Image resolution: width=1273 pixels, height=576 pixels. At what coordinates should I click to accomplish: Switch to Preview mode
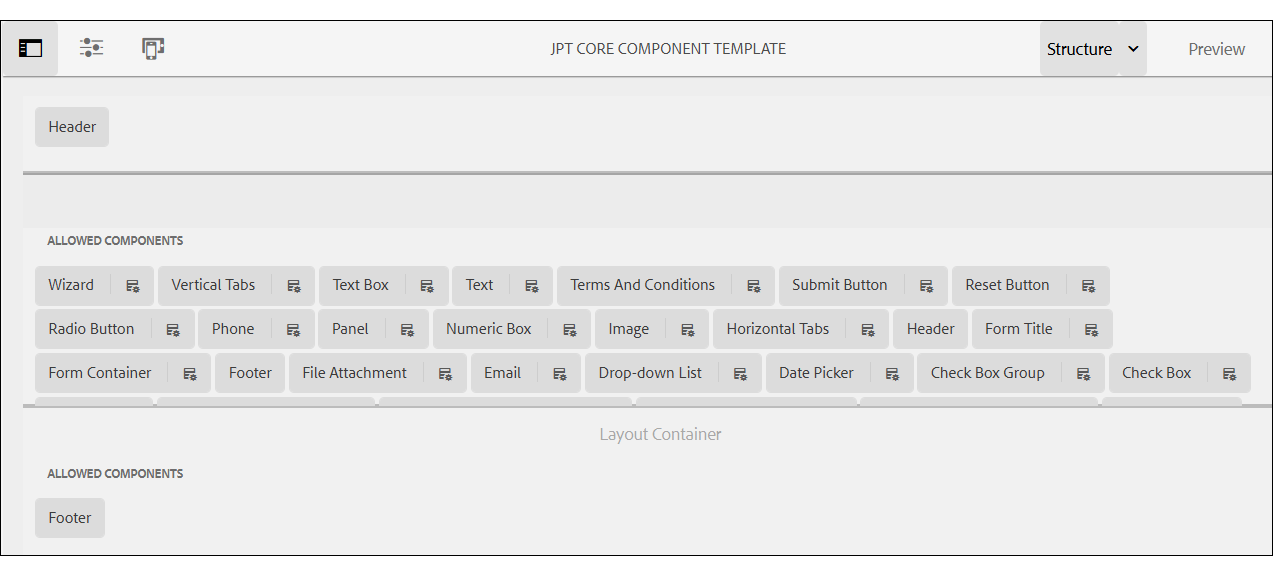(x=1216, y=47)
